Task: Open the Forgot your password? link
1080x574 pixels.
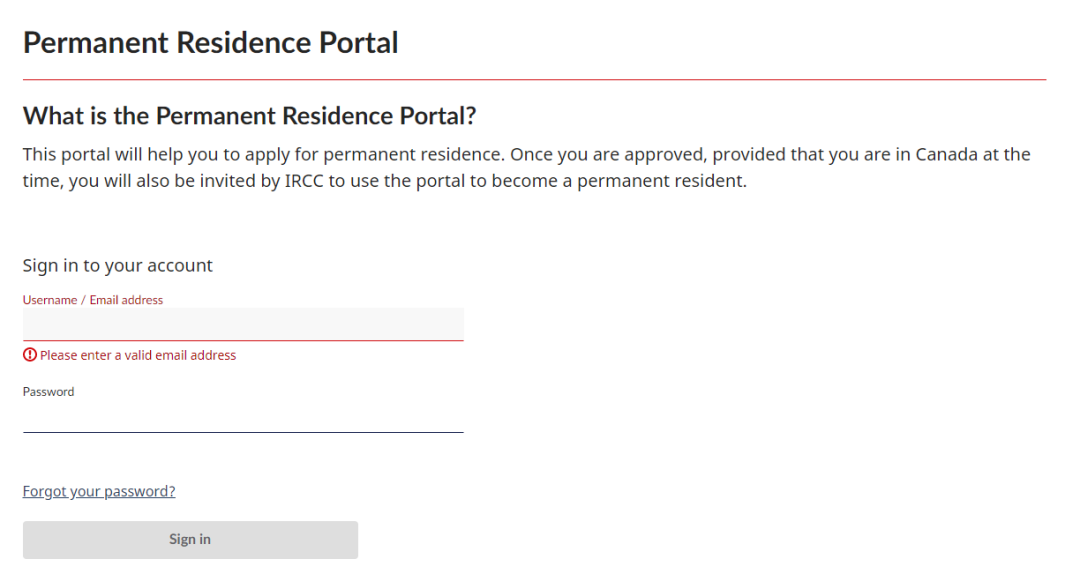Action: pos(99,491)
